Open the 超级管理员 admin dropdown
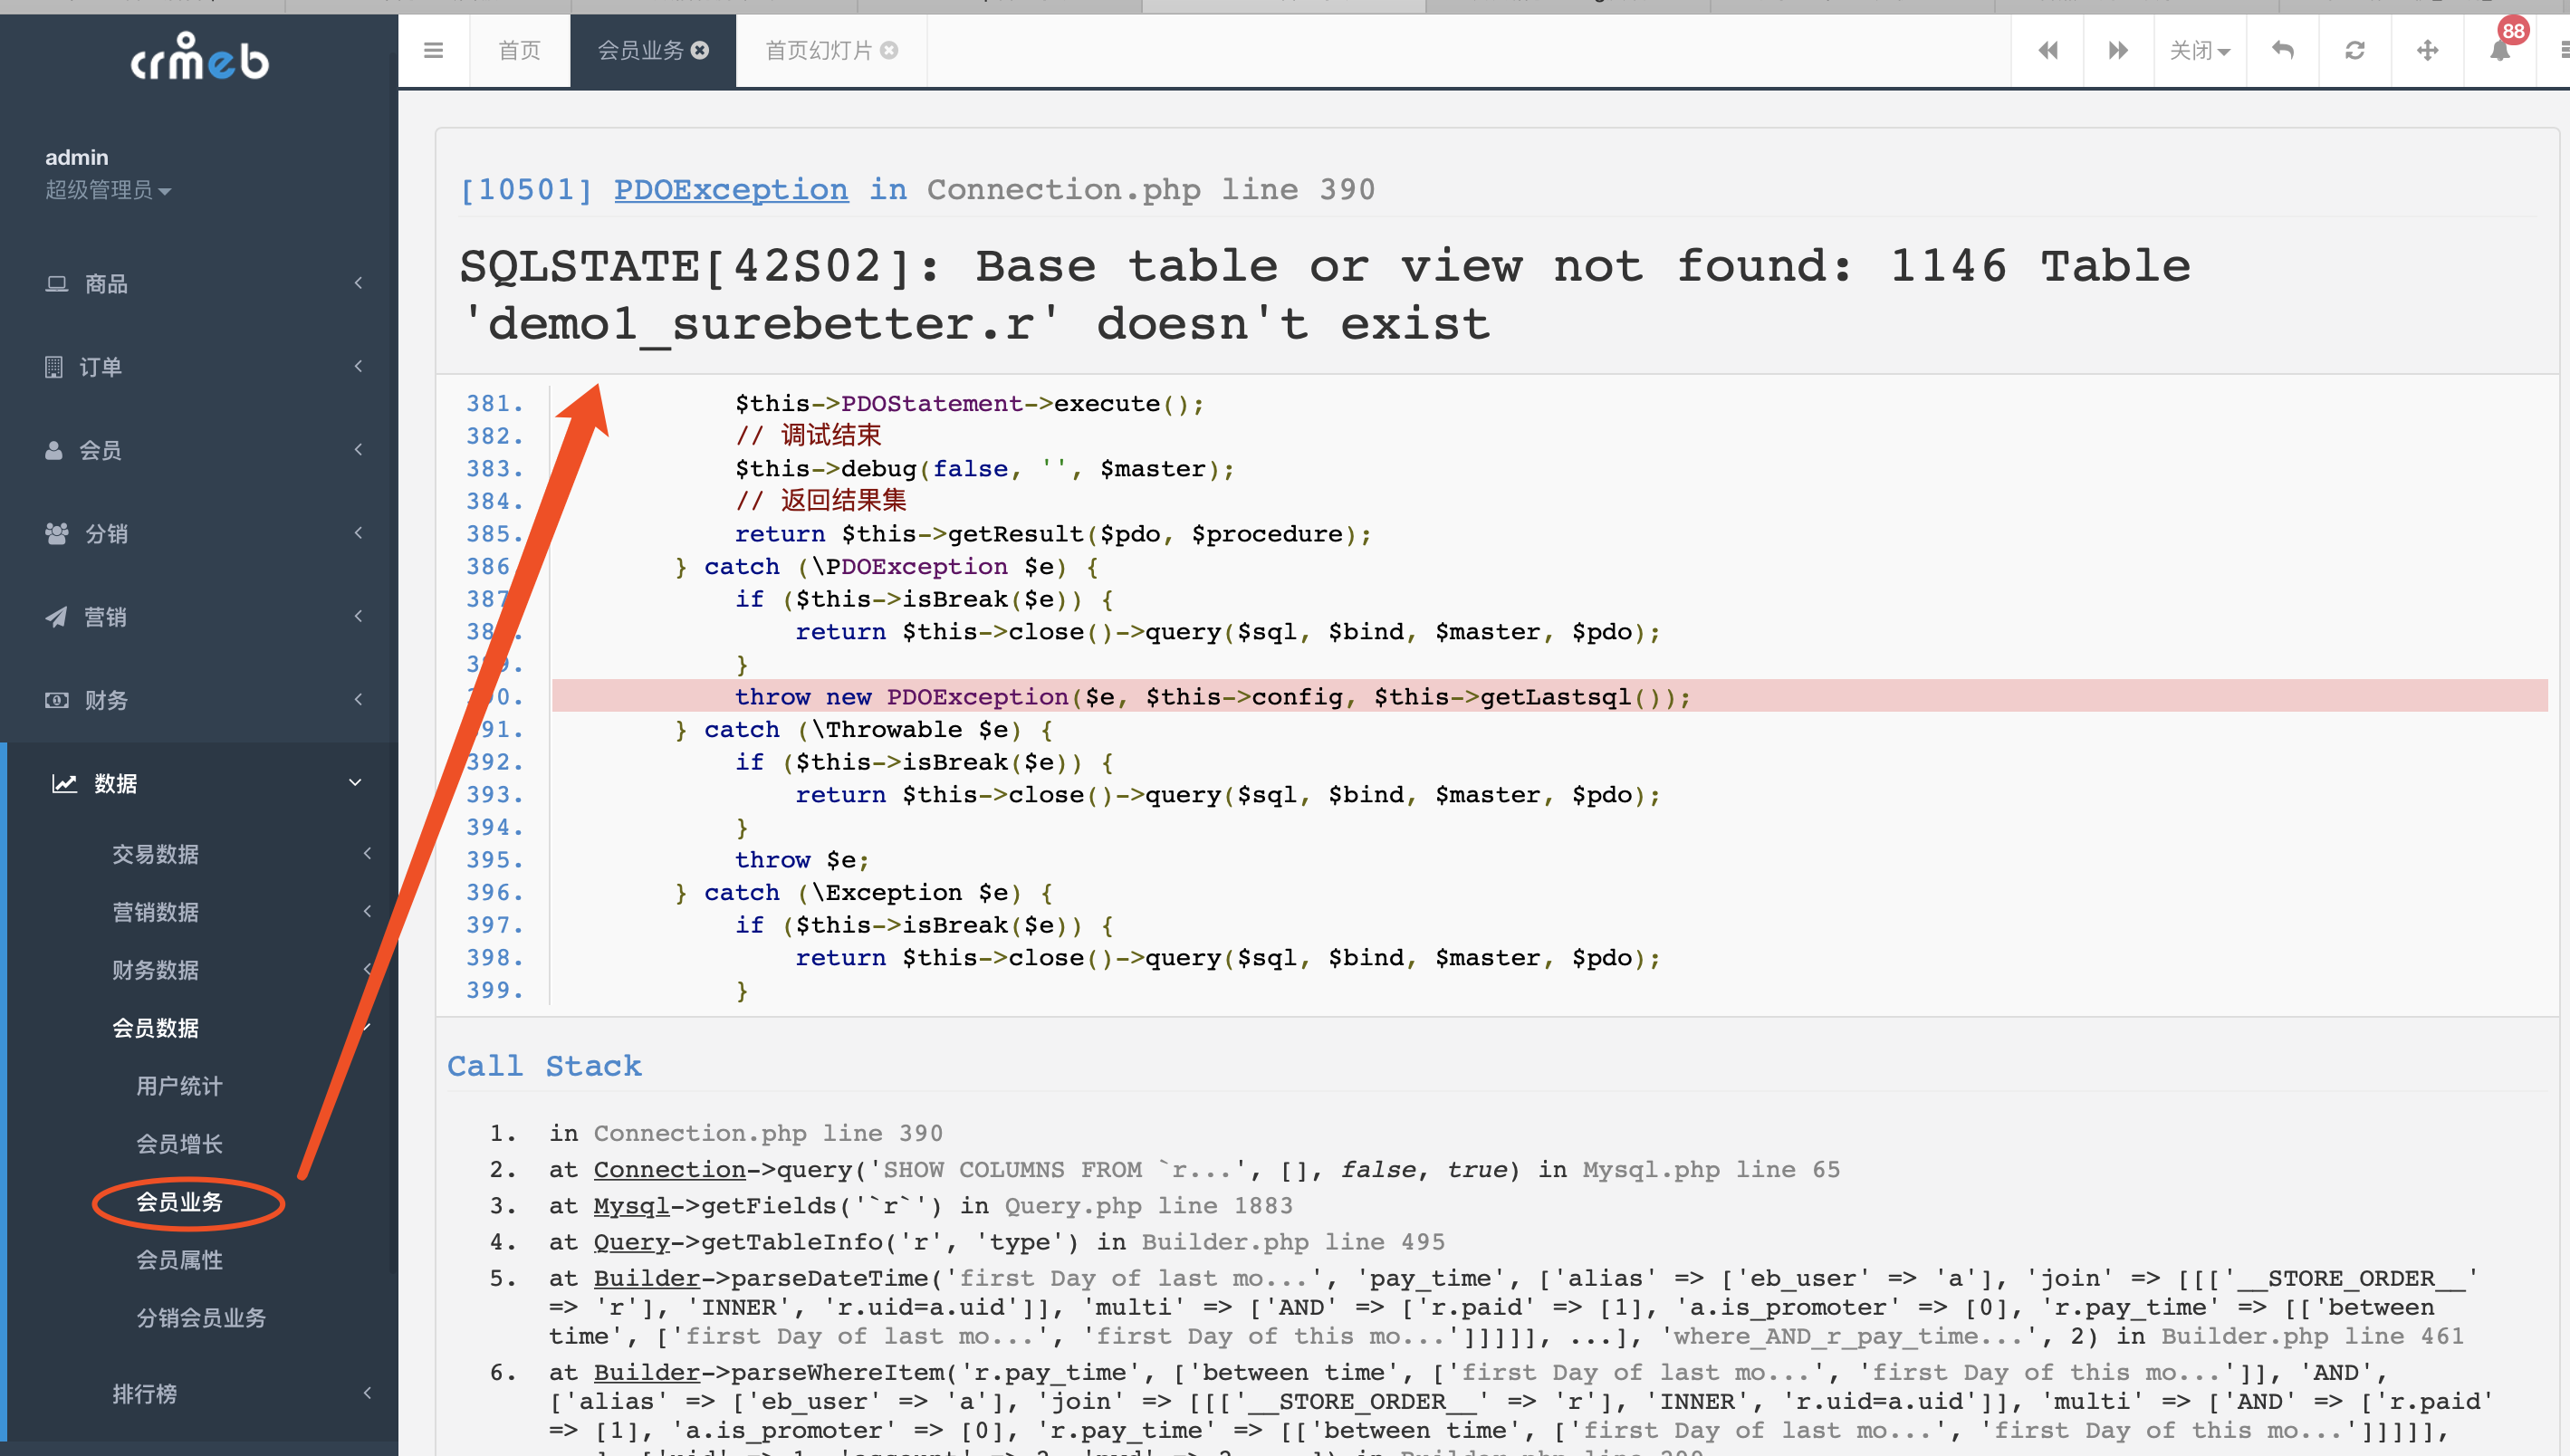2570x1456 pixels. tap(108, 190)
